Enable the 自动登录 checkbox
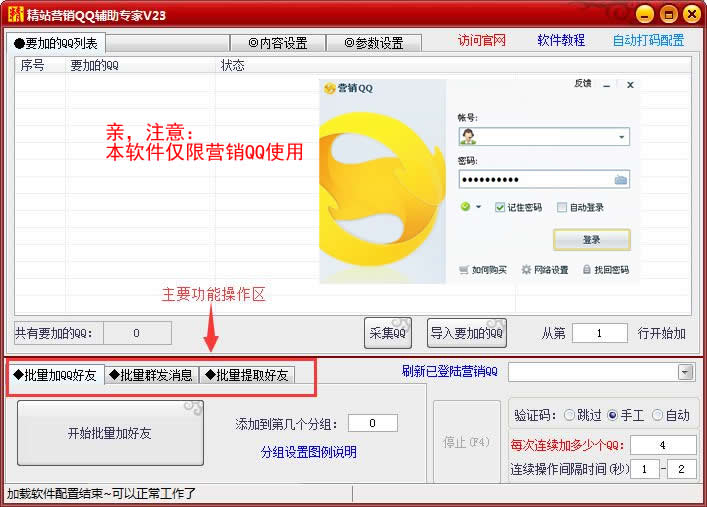Viewport: 707px width, 507px height. tap(562, 207)
